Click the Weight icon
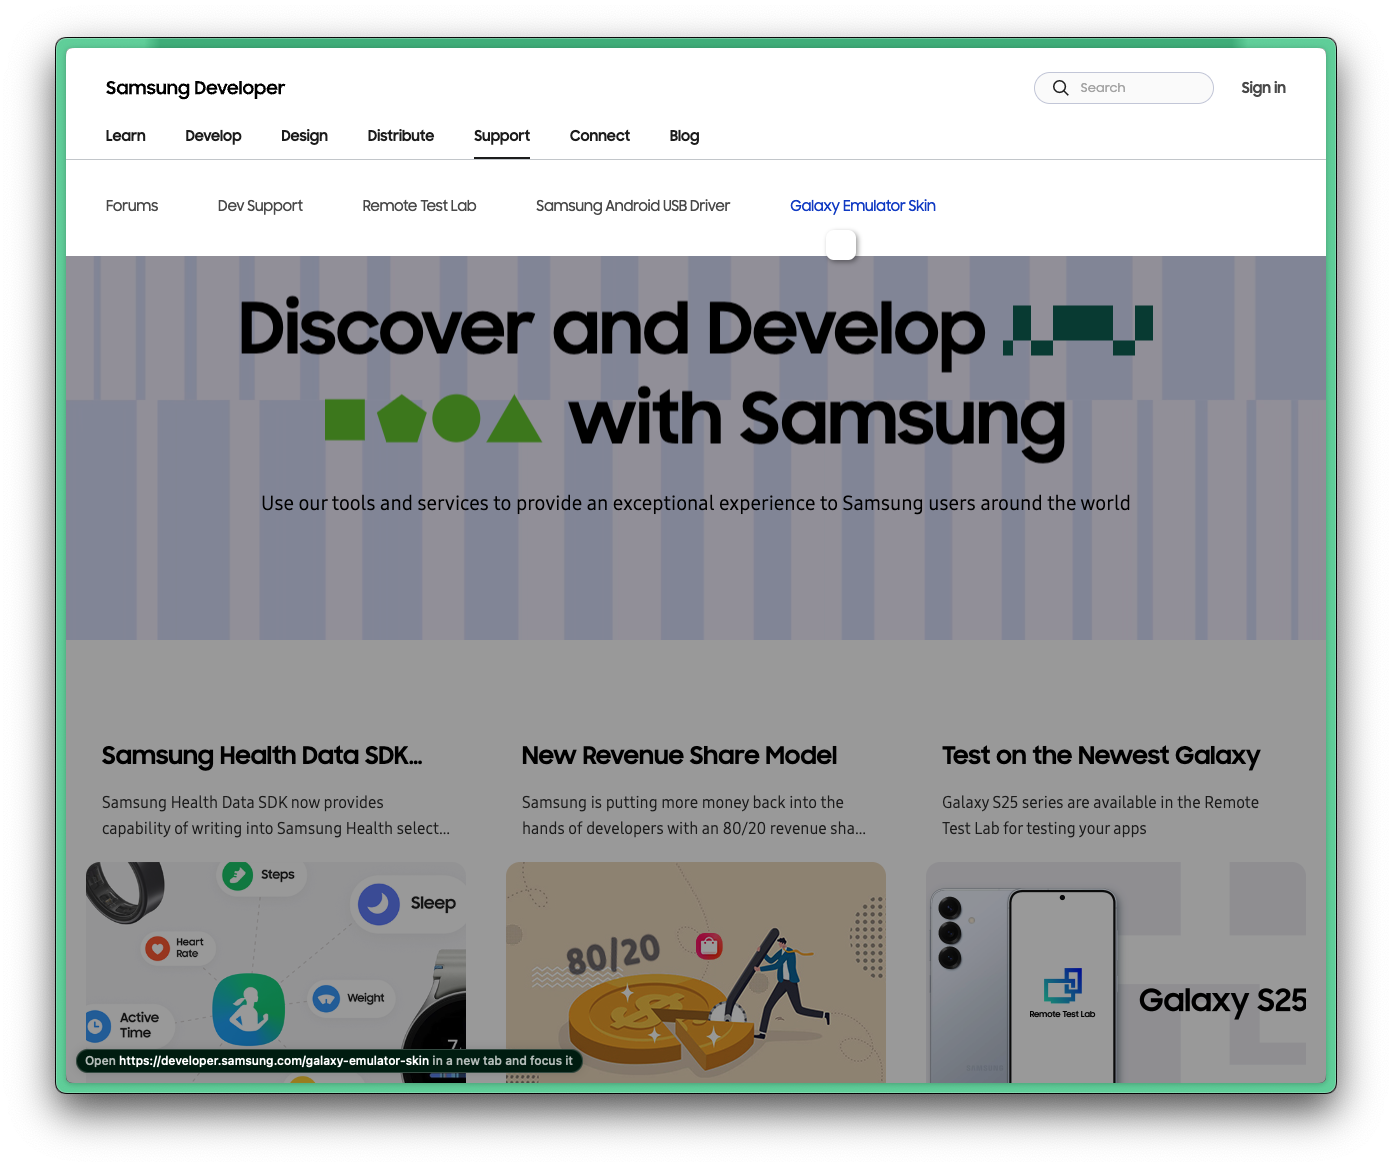1392x1167 pixels. tap(326, 998)
